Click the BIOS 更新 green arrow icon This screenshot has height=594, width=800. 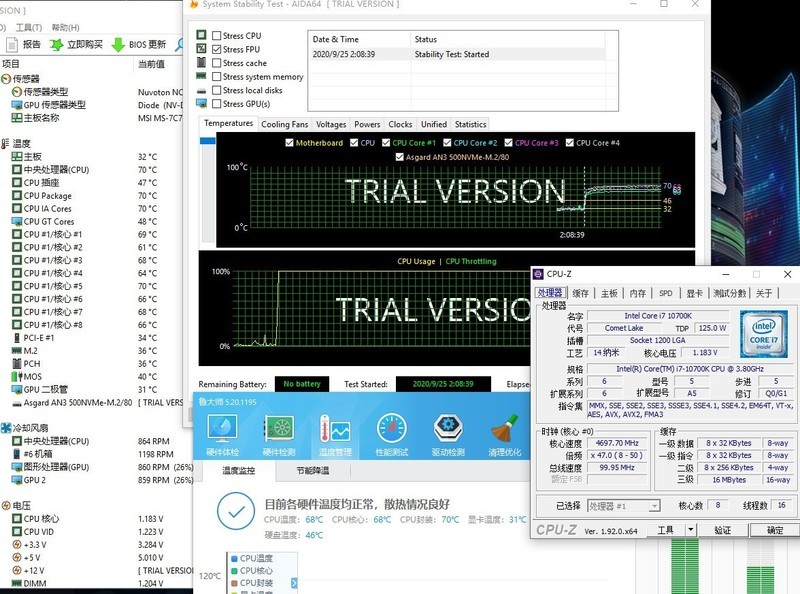point(118,45)
